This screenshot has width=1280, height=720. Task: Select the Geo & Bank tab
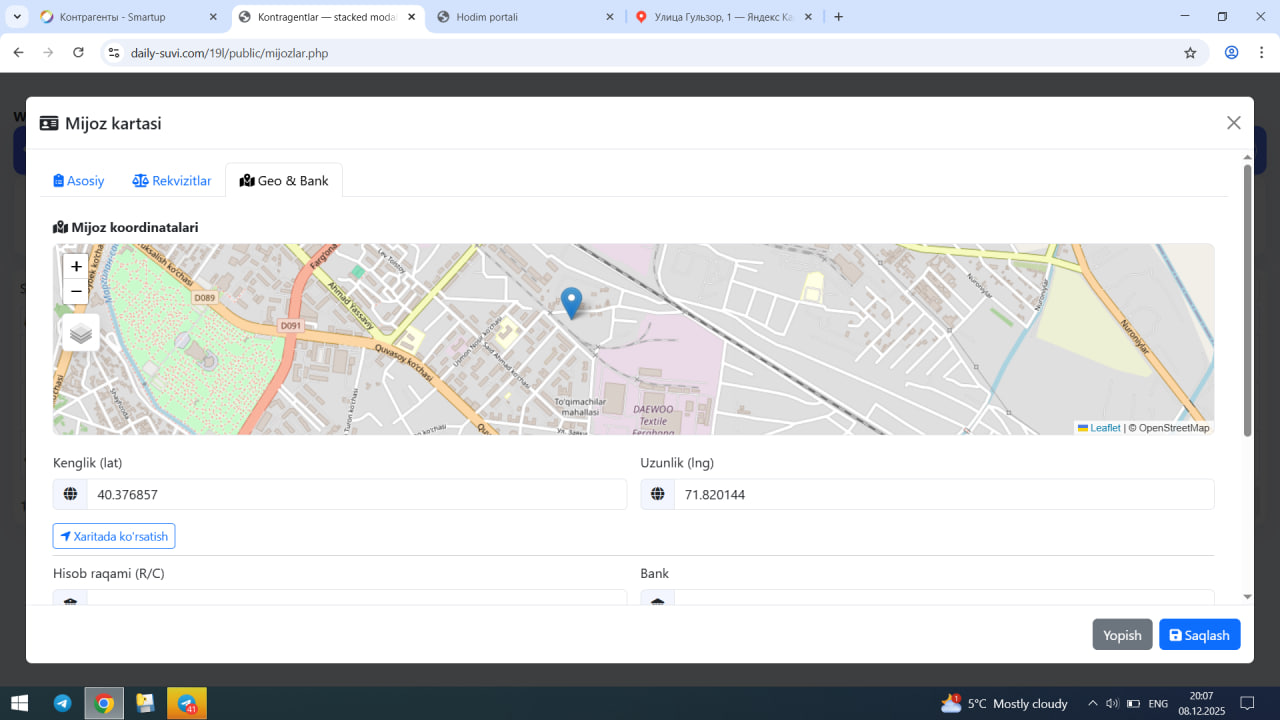pyautogui.click(x=284, y=181)
